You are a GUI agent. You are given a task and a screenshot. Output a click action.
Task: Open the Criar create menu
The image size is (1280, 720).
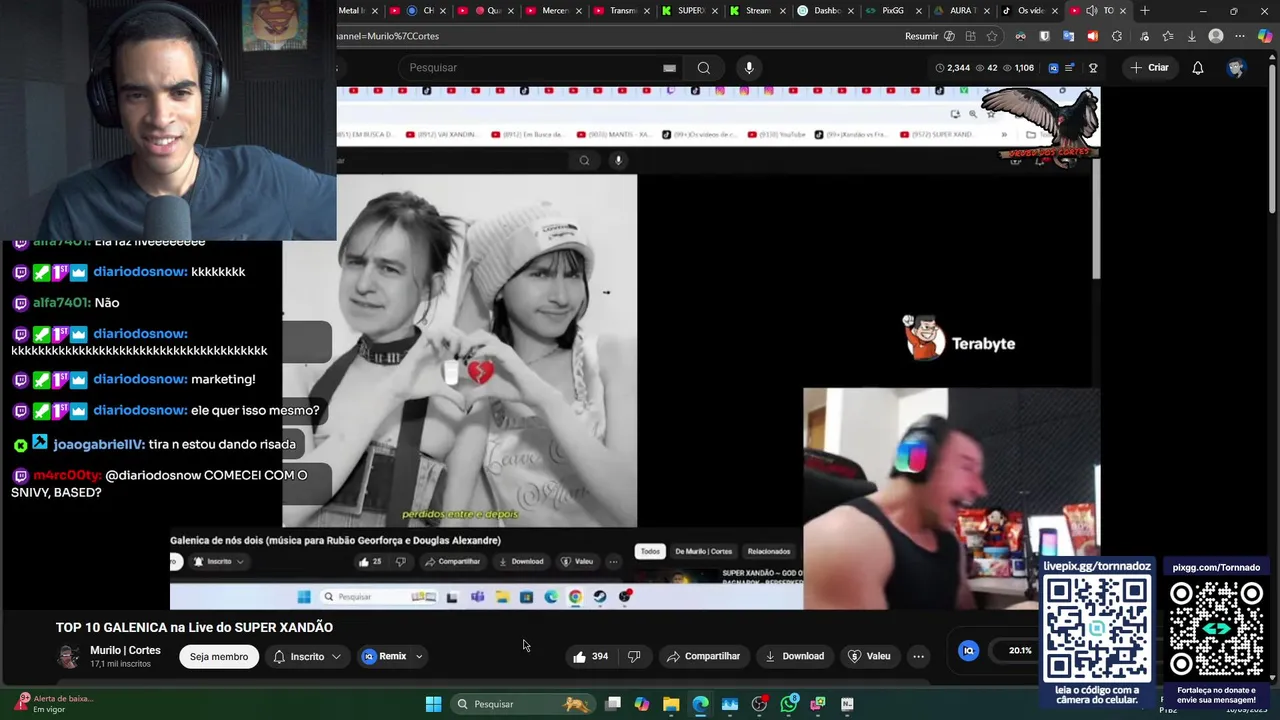[1149, 68]
